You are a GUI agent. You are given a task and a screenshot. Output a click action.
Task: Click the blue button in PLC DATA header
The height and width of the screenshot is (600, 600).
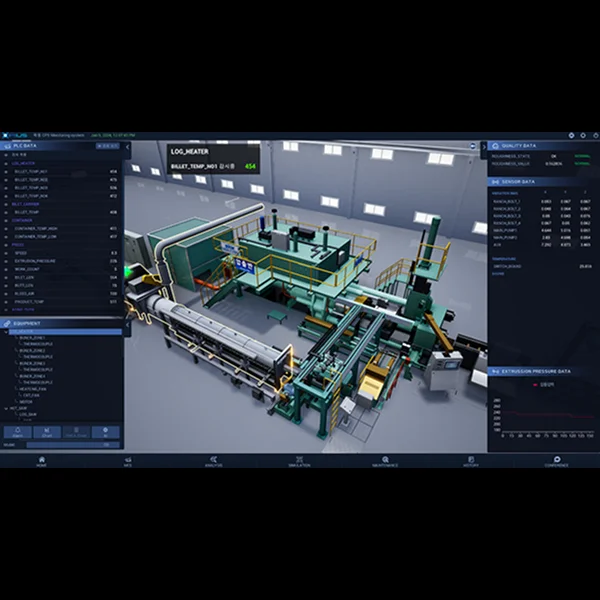107,146
